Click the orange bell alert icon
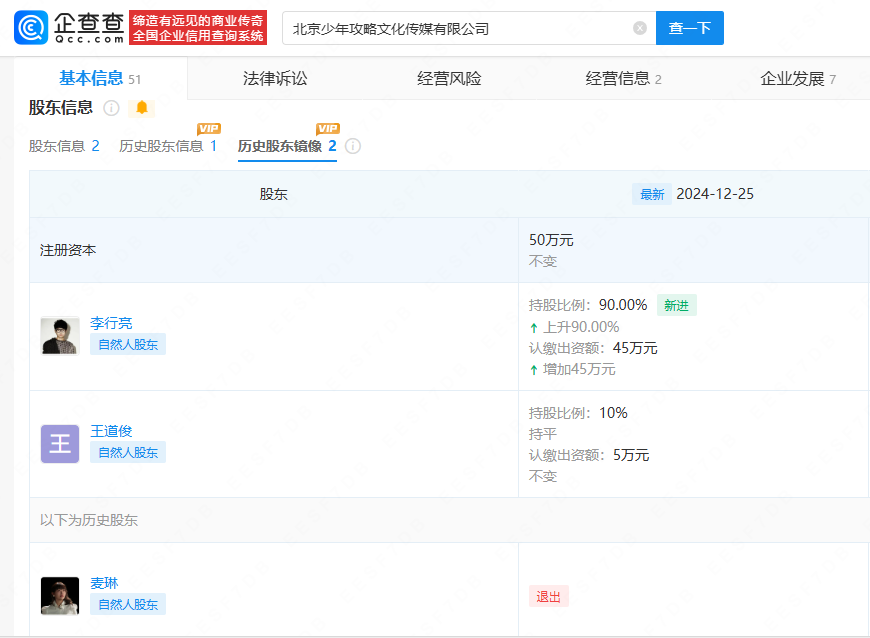870x638 pixels. coord(142,108)
